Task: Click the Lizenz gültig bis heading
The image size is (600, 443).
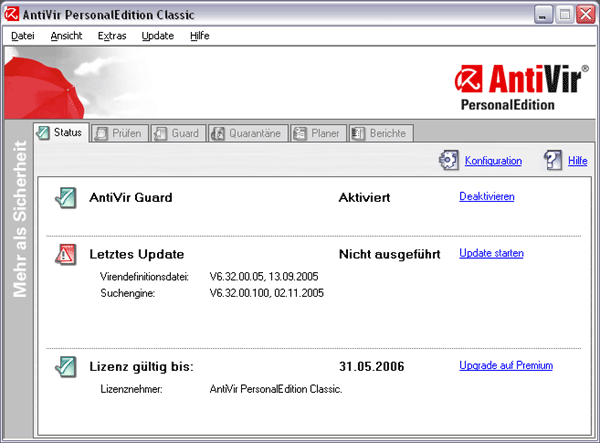Action: point(142,367)
